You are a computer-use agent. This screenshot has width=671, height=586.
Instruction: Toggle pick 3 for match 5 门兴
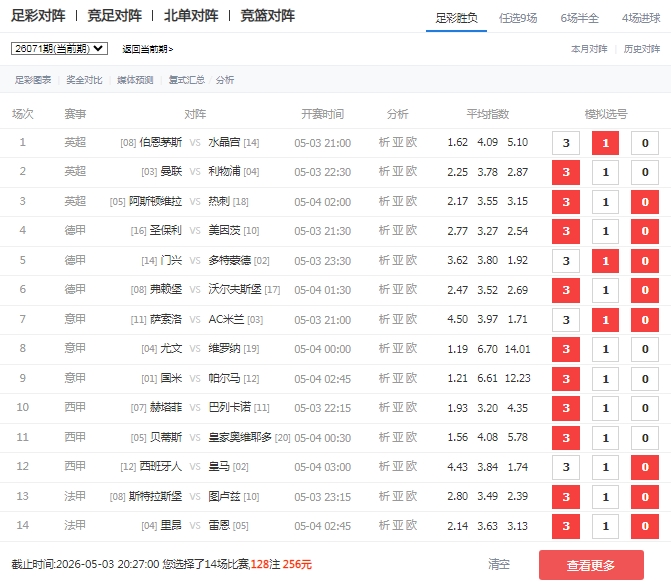point(566,261)
